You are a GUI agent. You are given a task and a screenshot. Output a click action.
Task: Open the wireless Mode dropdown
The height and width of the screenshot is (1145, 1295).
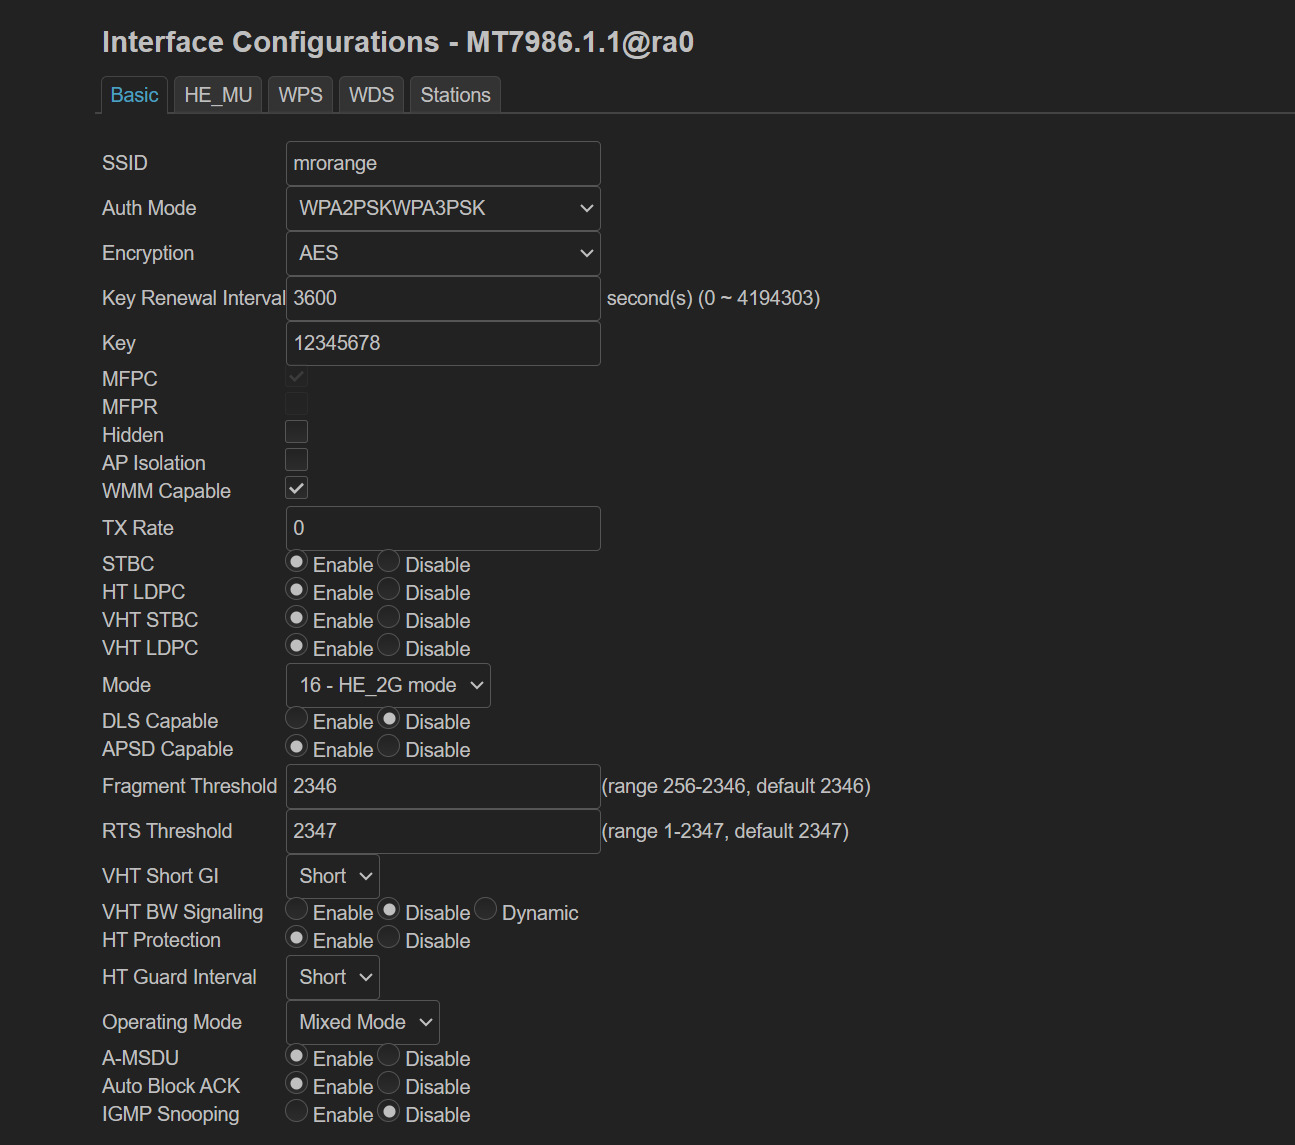[388, 685]
